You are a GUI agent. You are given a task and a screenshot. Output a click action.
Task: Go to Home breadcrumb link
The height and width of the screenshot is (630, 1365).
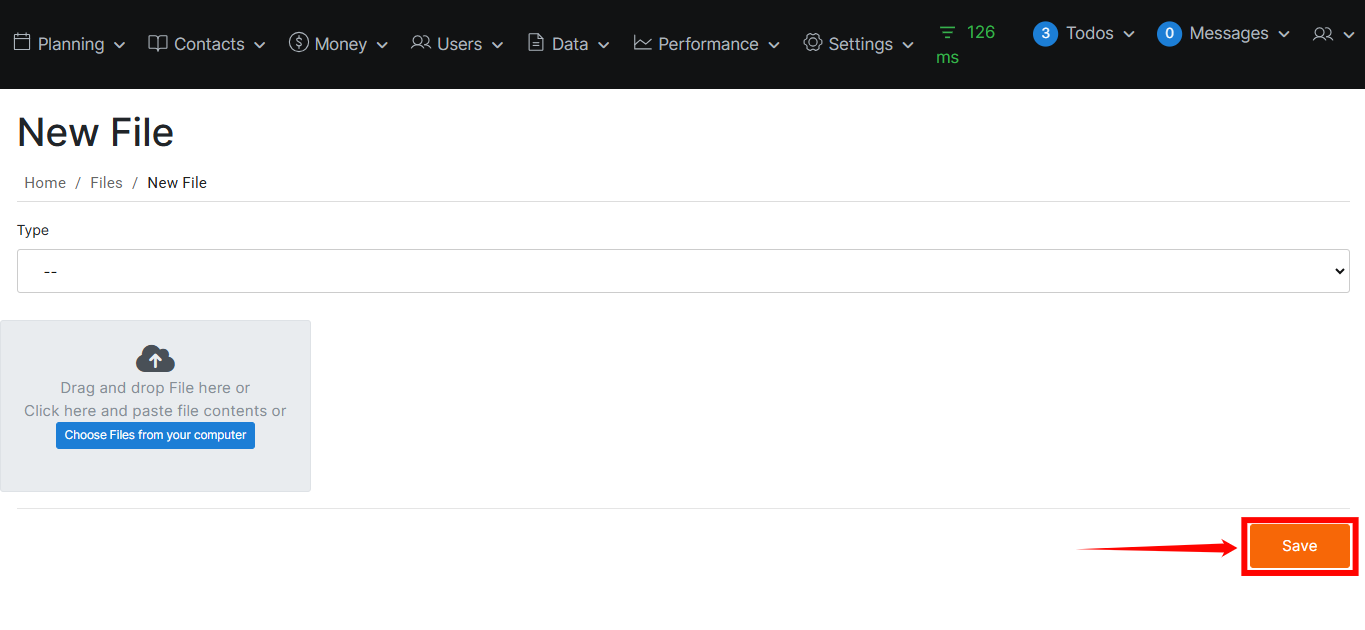(x=45, y=183)
